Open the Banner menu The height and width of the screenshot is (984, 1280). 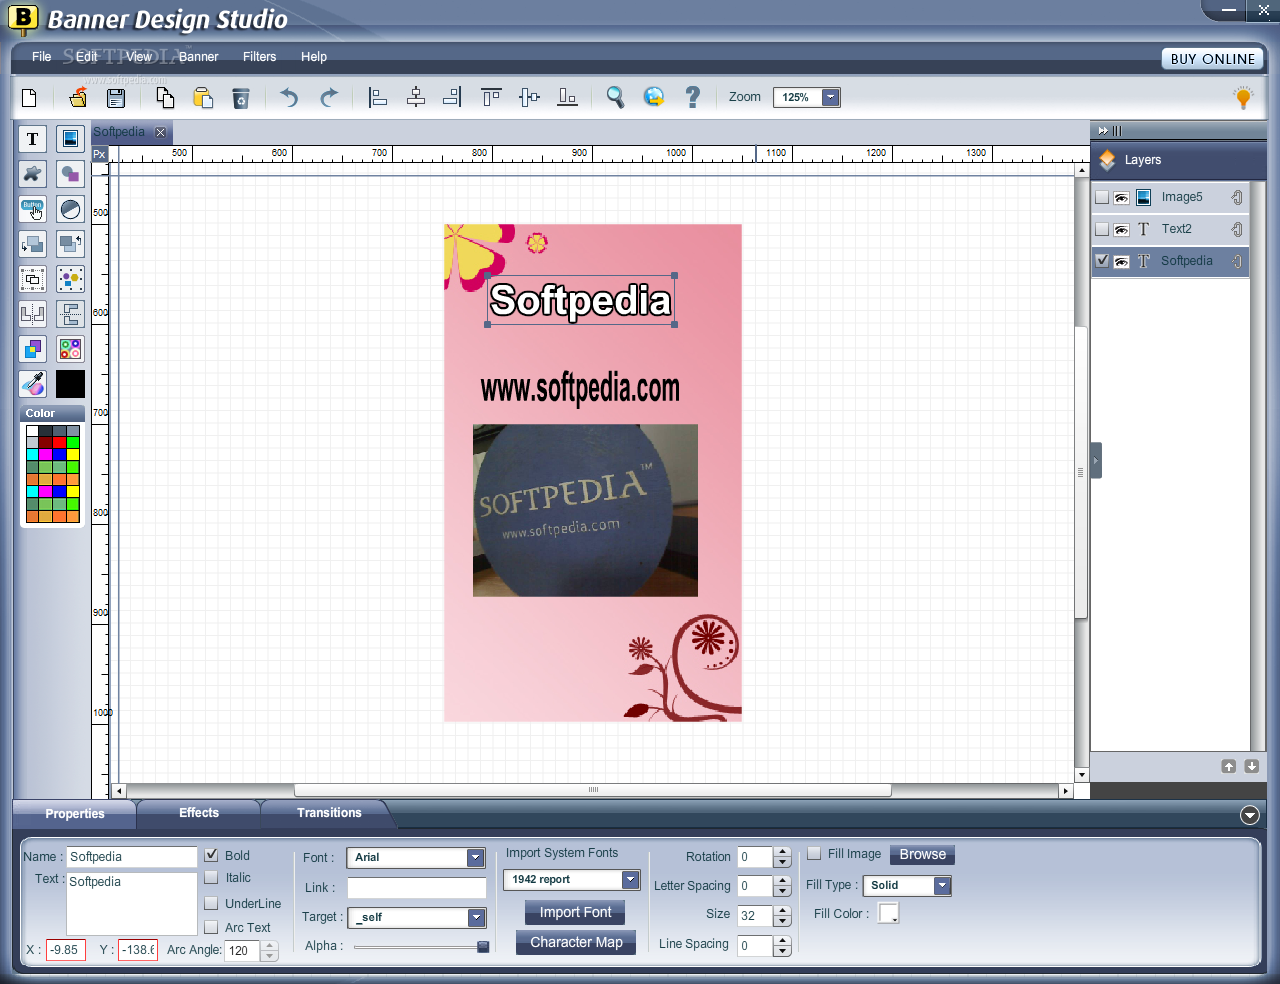click(x=199, y=57)
